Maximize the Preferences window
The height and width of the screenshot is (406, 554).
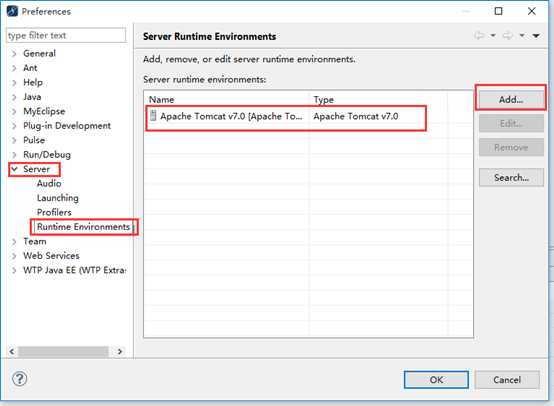click(498, 11)
